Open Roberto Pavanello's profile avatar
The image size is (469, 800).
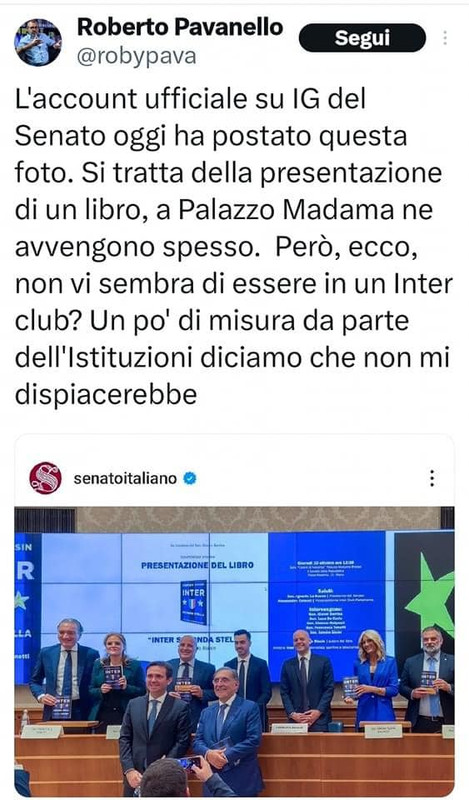38,42
